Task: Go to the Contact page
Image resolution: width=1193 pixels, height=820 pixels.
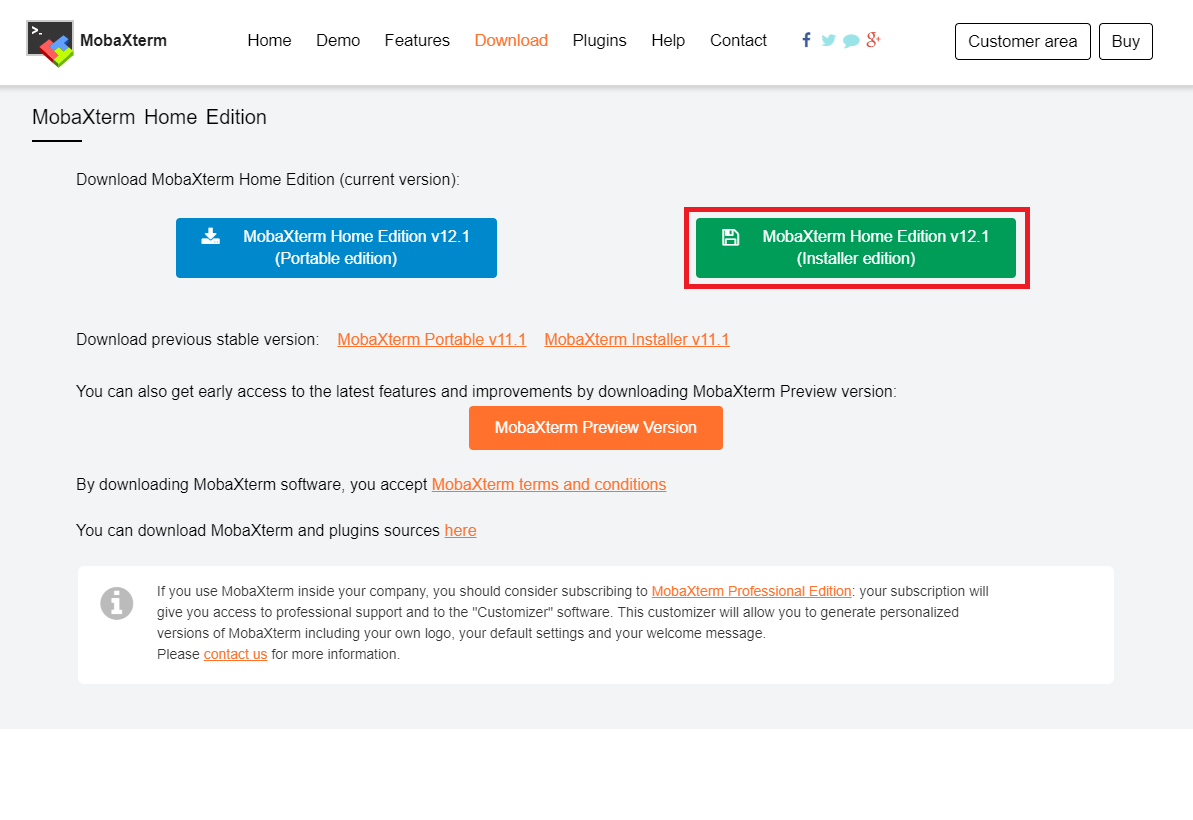Action: point(738,40)
